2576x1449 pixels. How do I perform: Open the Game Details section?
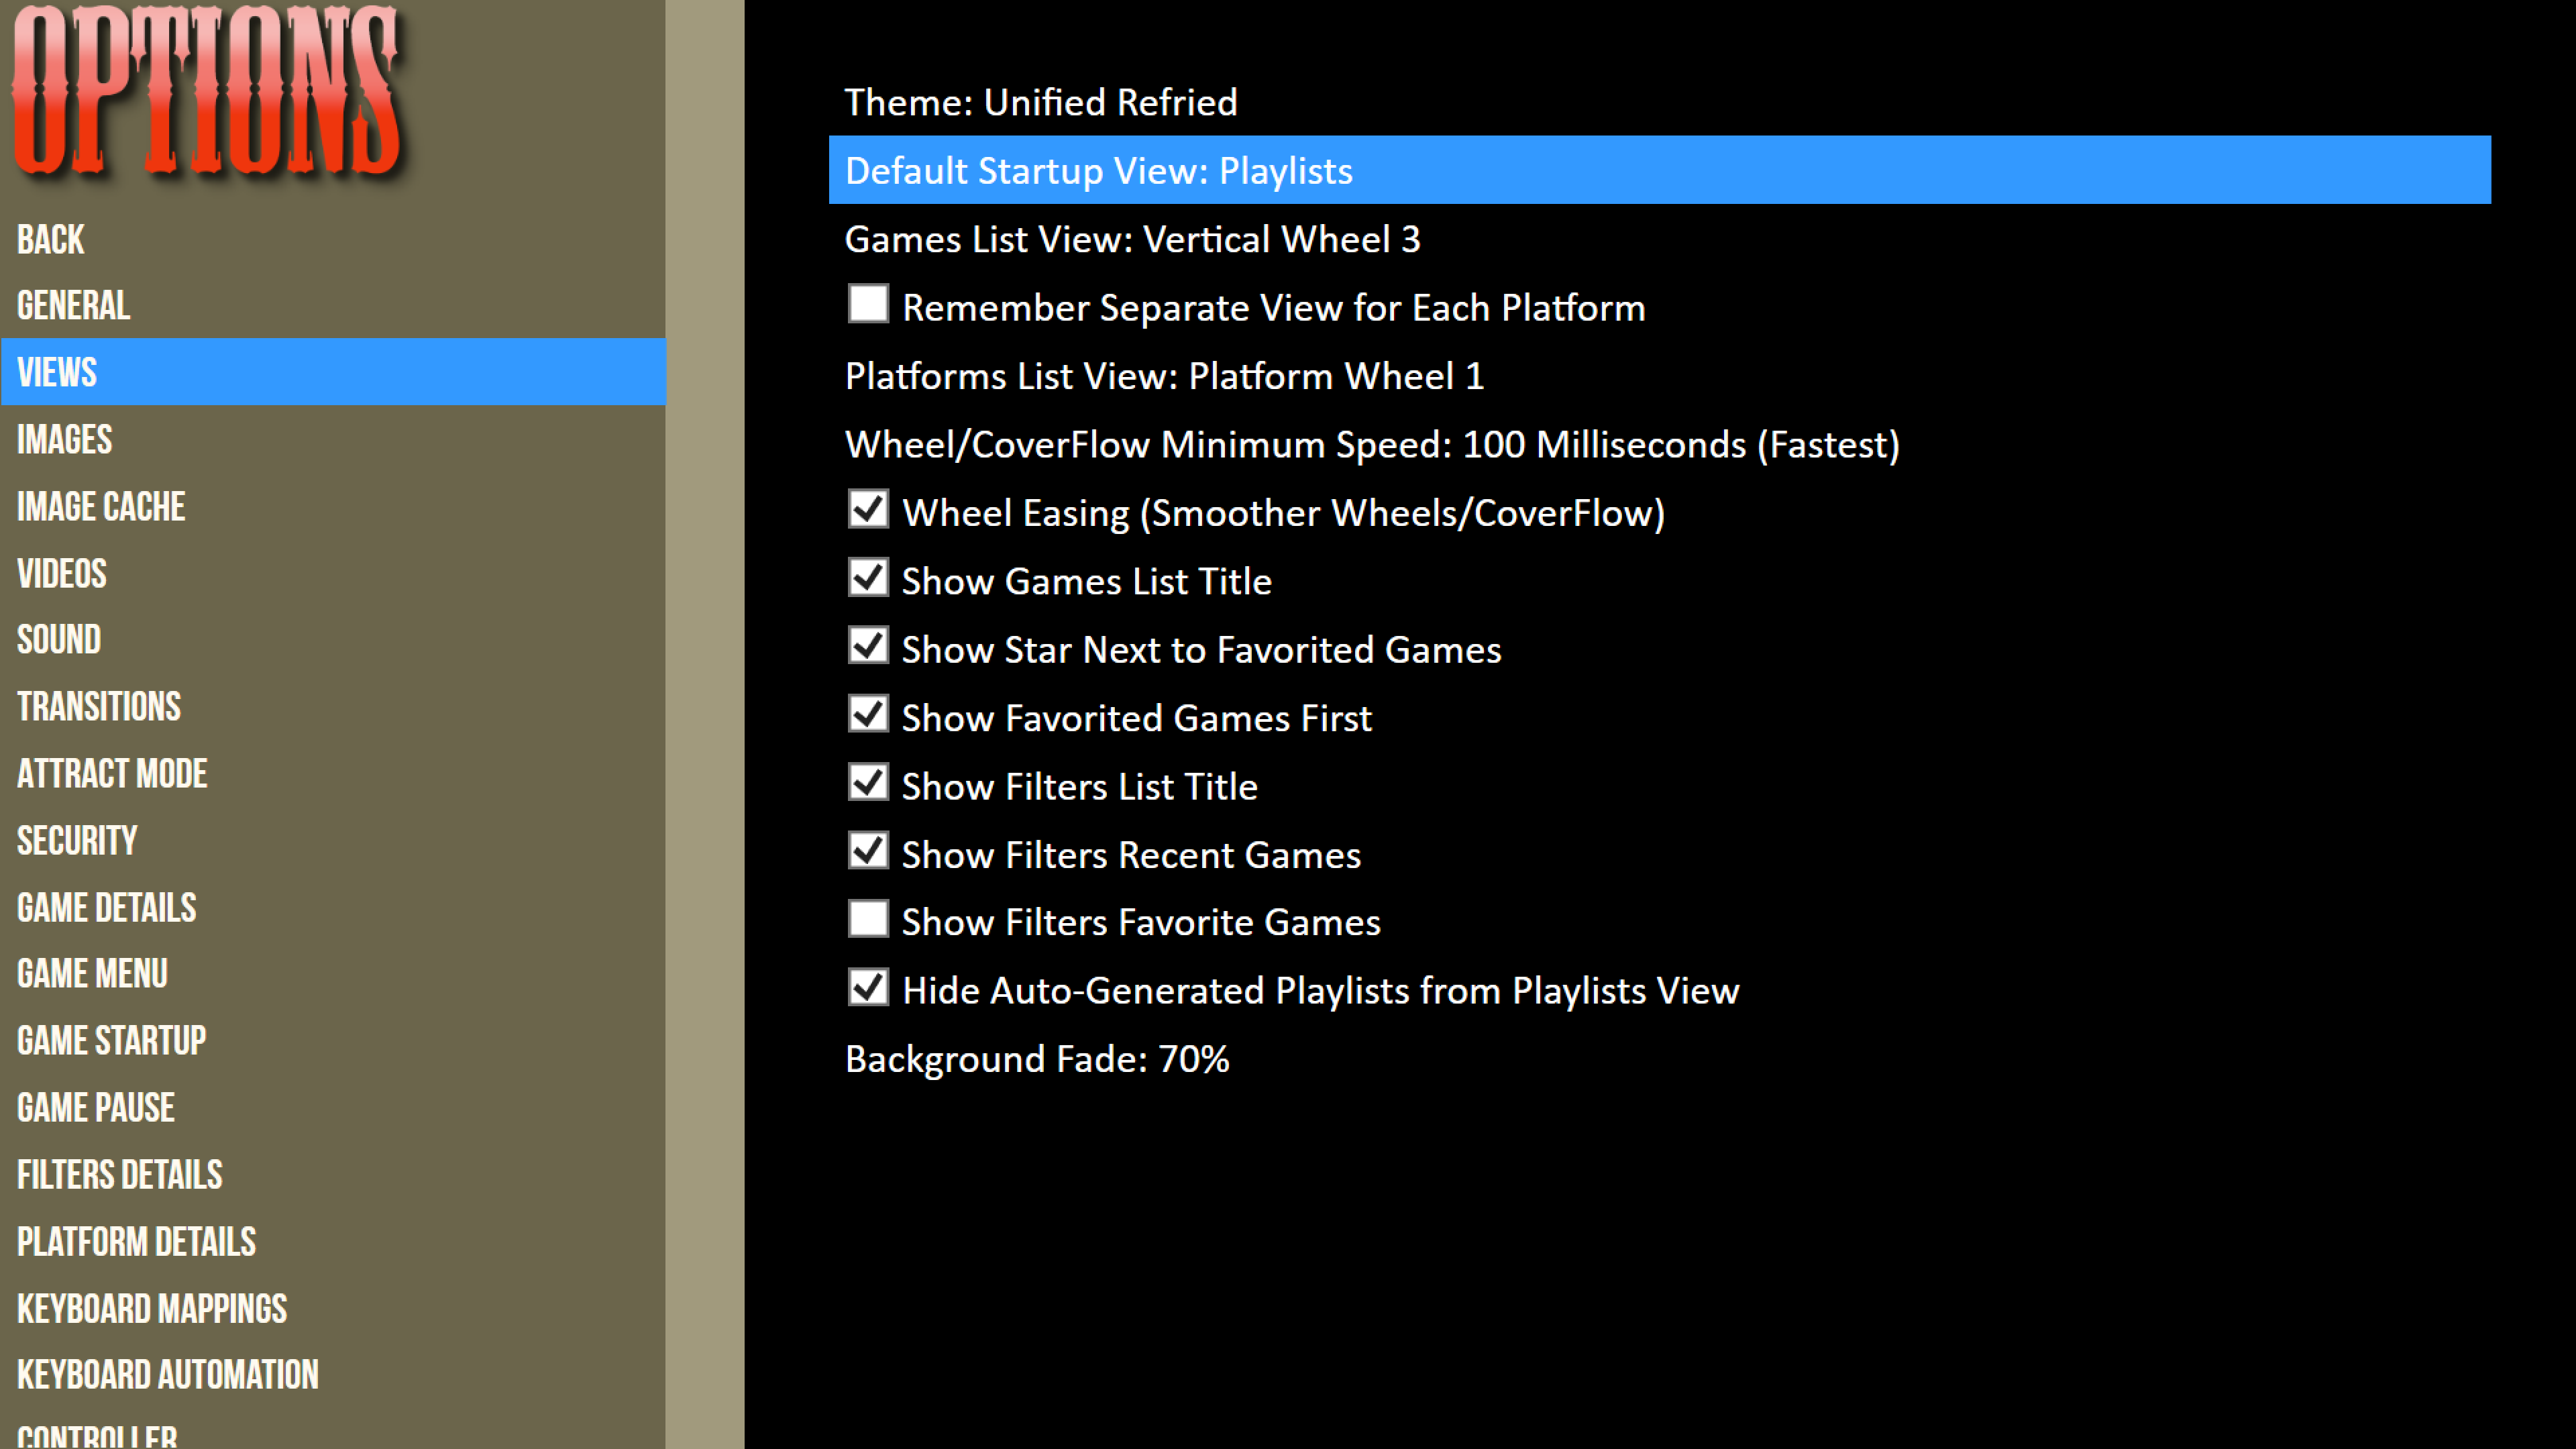[x=332, y=907]
